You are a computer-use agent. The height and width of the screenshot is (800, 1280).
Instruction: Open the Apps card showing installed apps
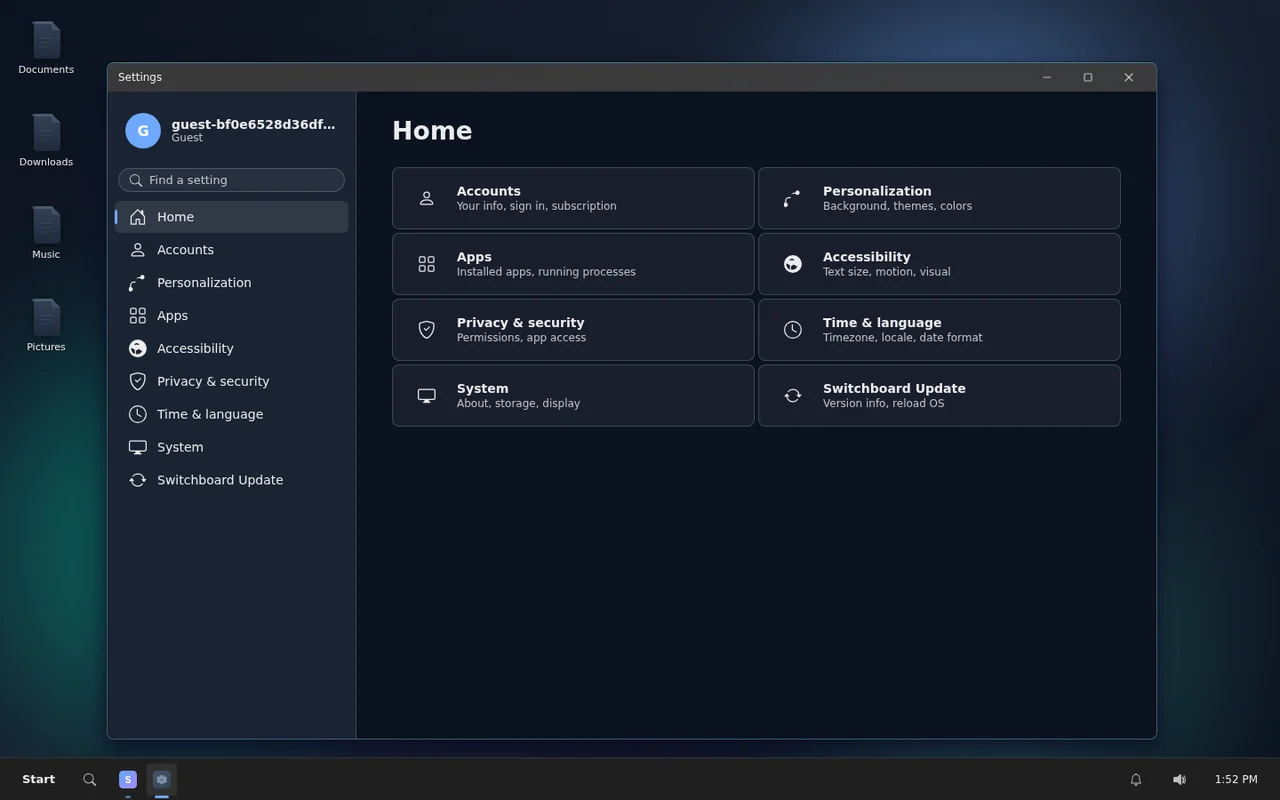click(x=573, y=264)
